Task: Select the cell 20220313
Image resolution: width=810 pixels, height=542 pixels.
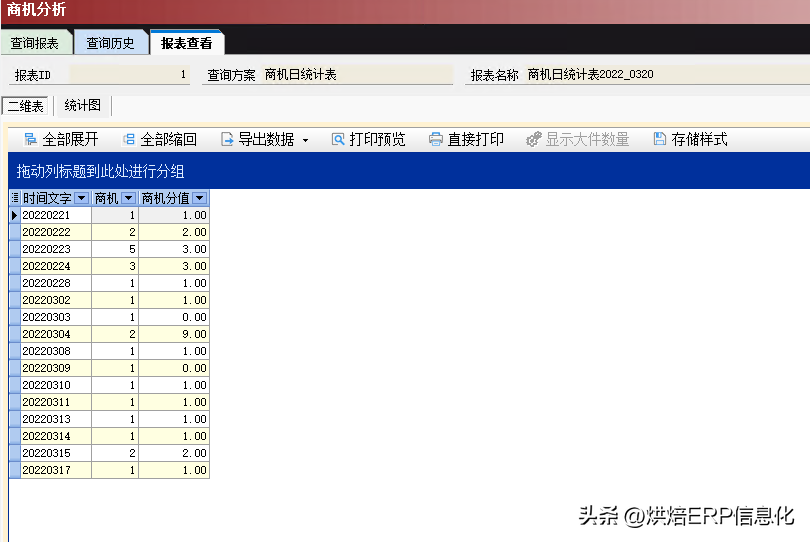Action: tap(56, 420)
